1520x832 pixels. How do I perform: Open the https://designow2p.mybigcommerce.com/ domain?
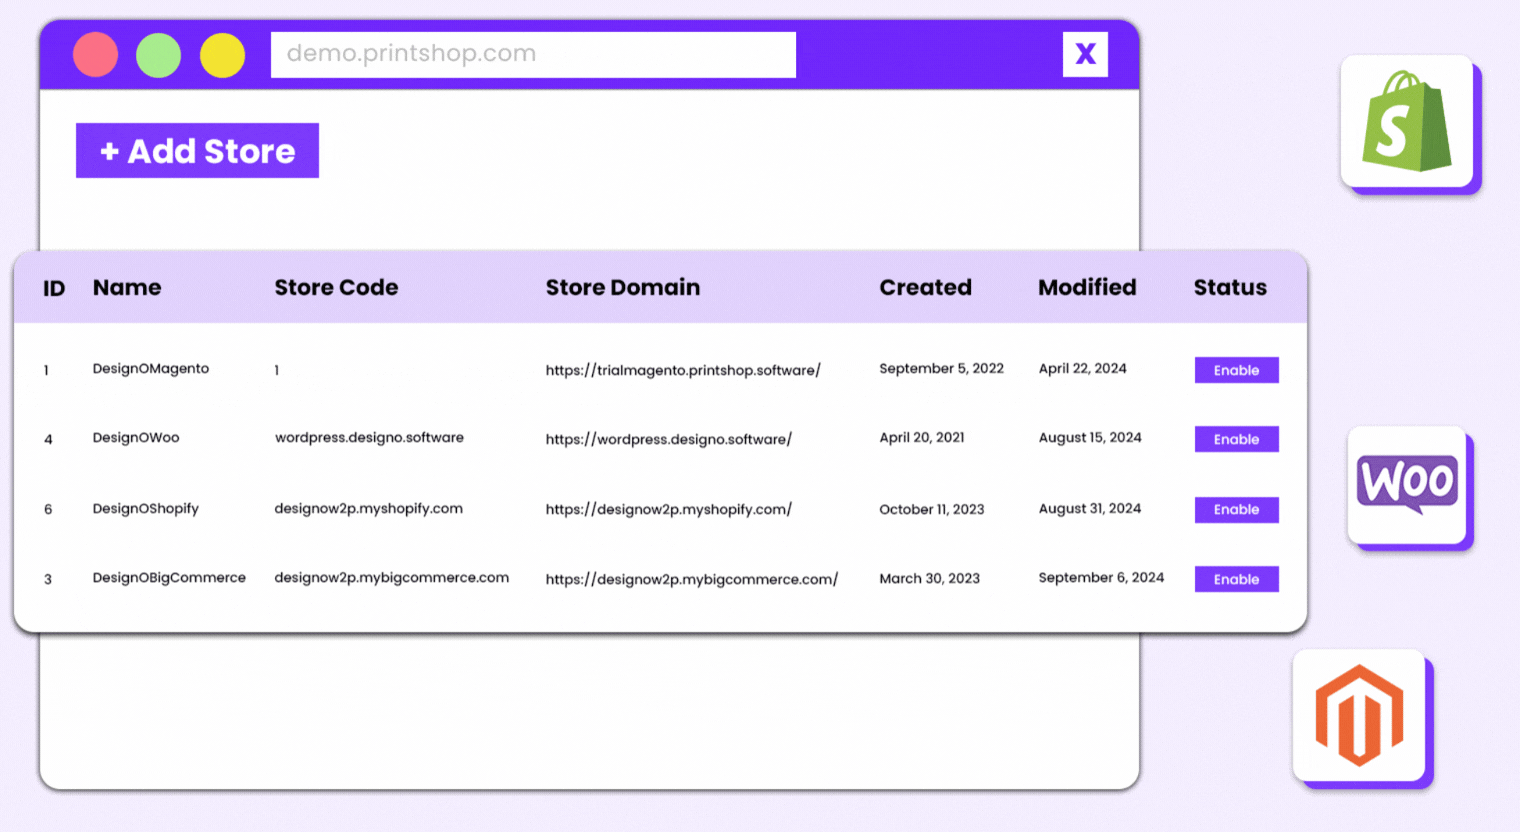point(692,579)
